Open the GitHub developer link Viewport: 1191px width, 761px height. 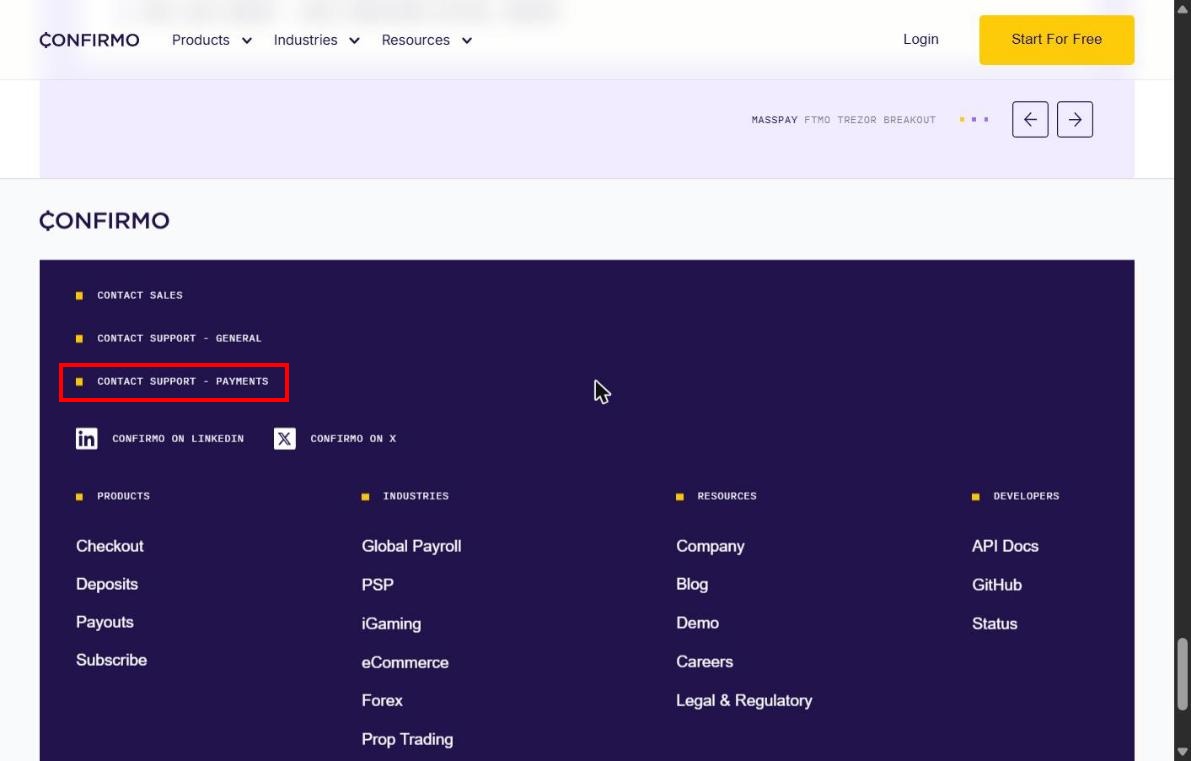point(997,585)
